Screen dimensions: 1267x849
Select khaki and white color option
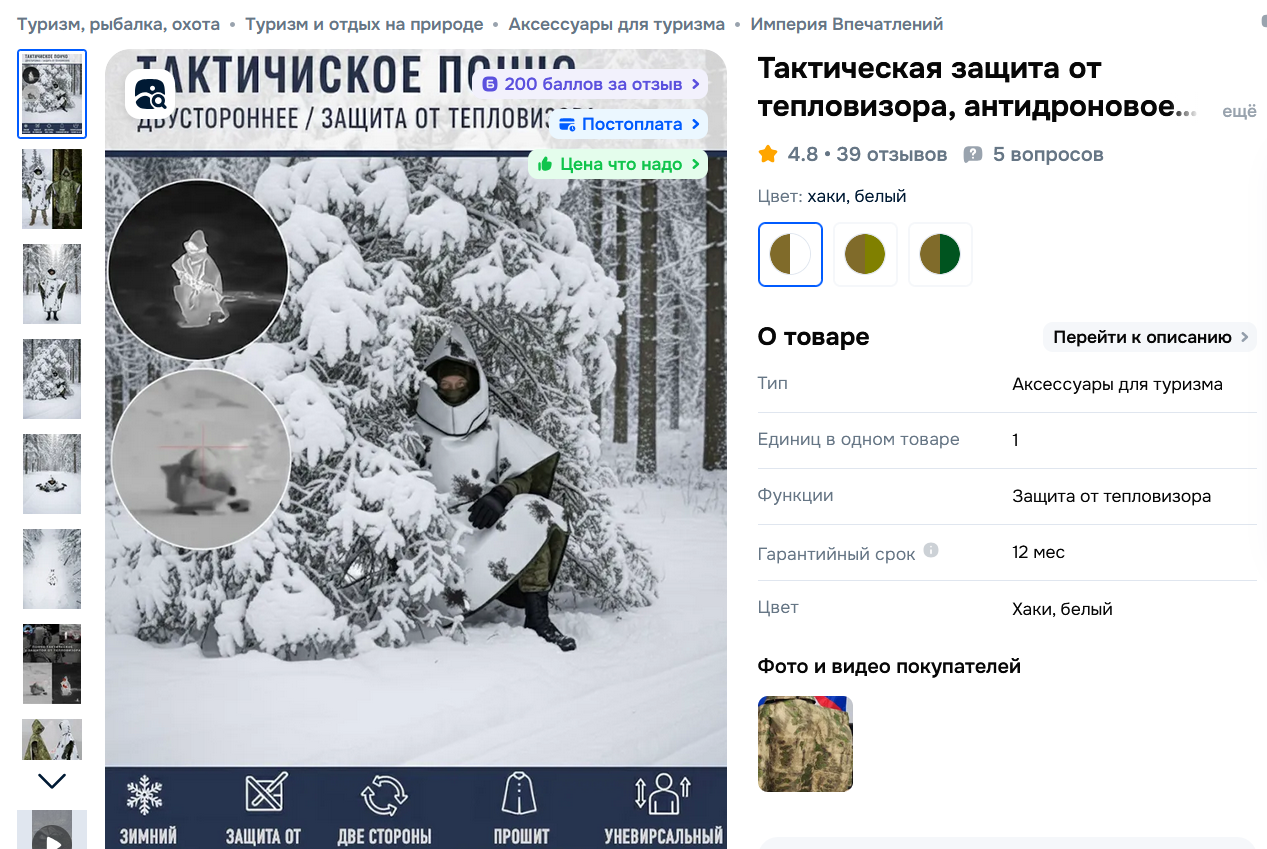790,254
